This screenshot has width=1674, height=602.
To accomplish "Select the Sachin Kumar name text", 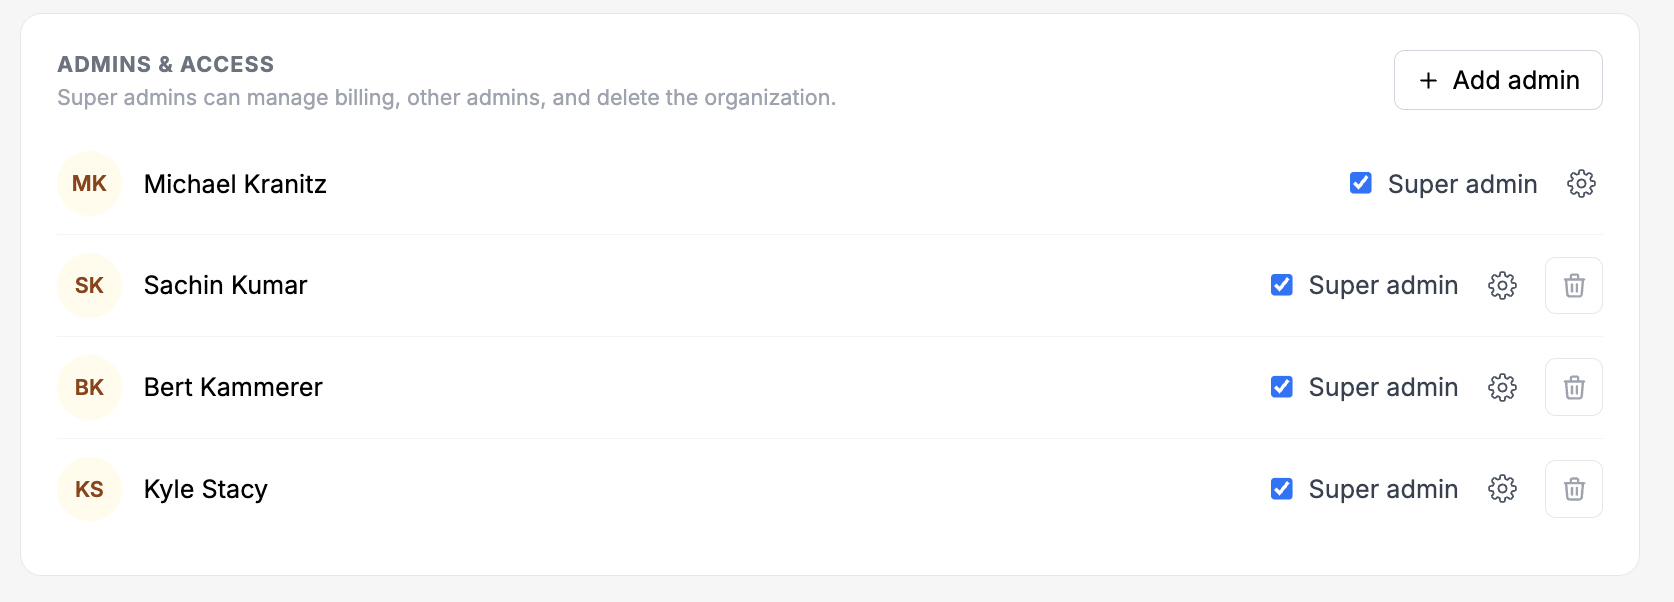I will 225,285.
